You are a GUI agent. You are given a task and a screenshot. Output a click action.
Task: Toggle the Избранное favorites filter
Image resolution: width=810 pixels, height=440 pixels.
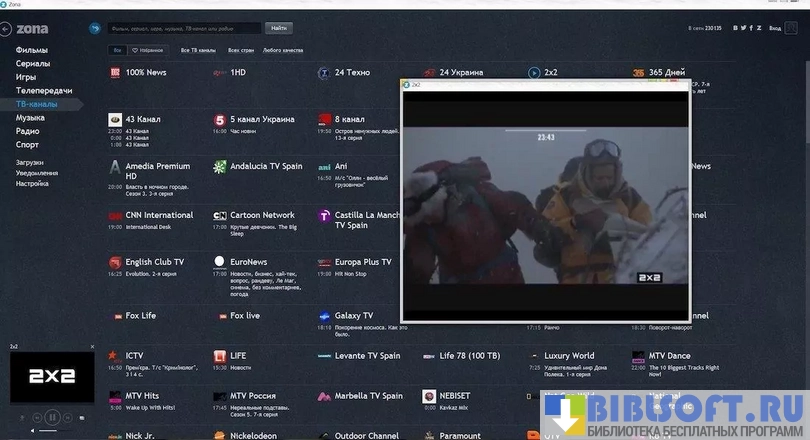[149, 49]
